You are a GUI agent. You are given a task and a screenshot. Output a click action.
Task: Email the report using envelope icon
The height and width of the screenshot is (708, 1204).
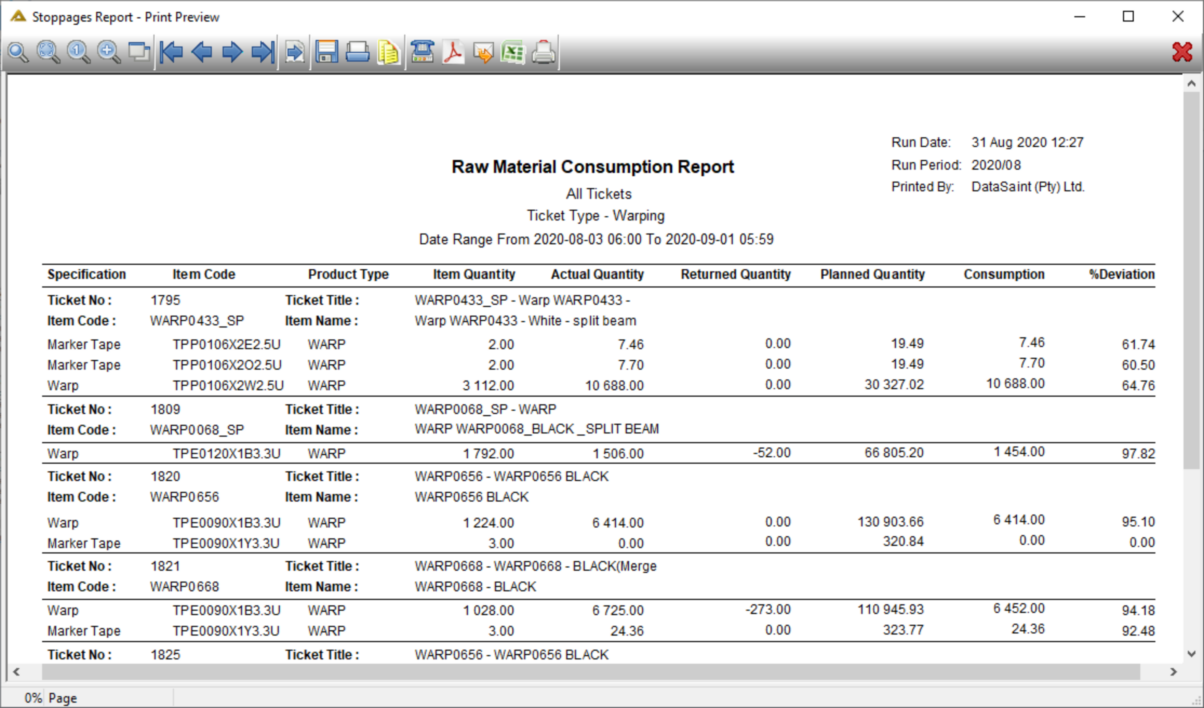483,52
